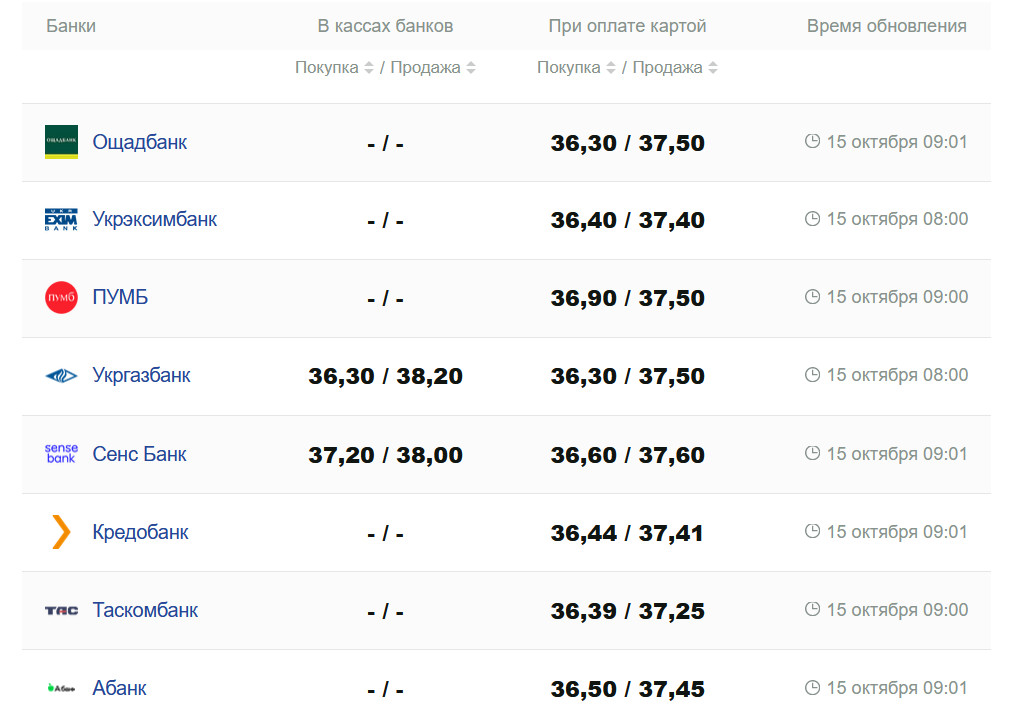Open the Таскомбанк bank link

click(x=145, y=610)
